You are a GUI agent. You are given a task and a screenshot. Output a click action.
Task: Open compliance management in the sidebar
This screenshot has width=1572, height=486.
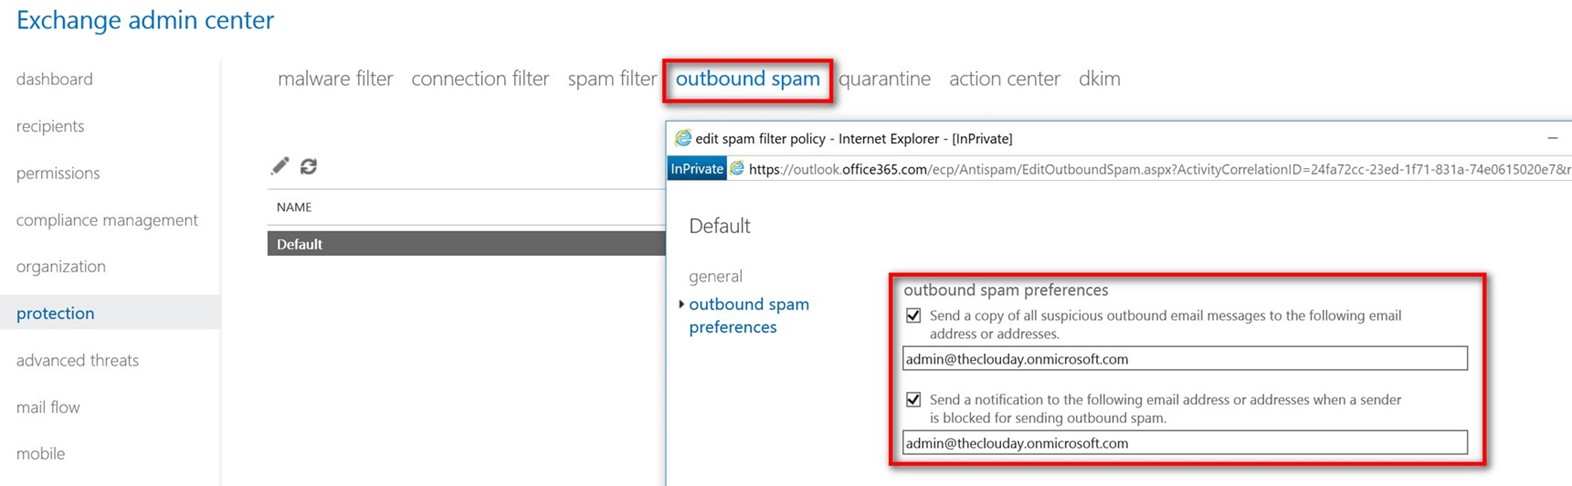107,220
